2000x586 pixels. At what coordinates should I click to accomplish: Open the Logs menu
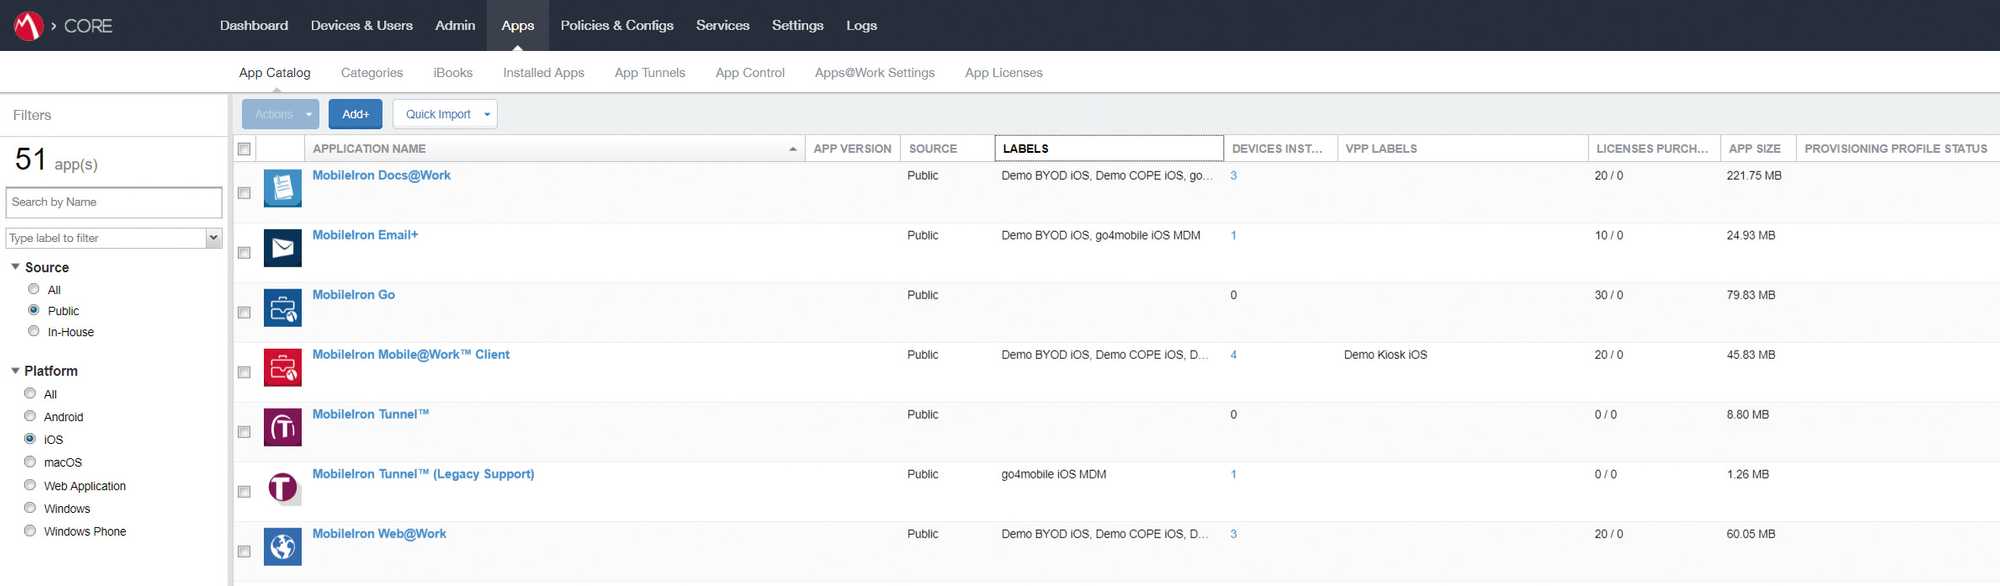(x=862, y=25)
